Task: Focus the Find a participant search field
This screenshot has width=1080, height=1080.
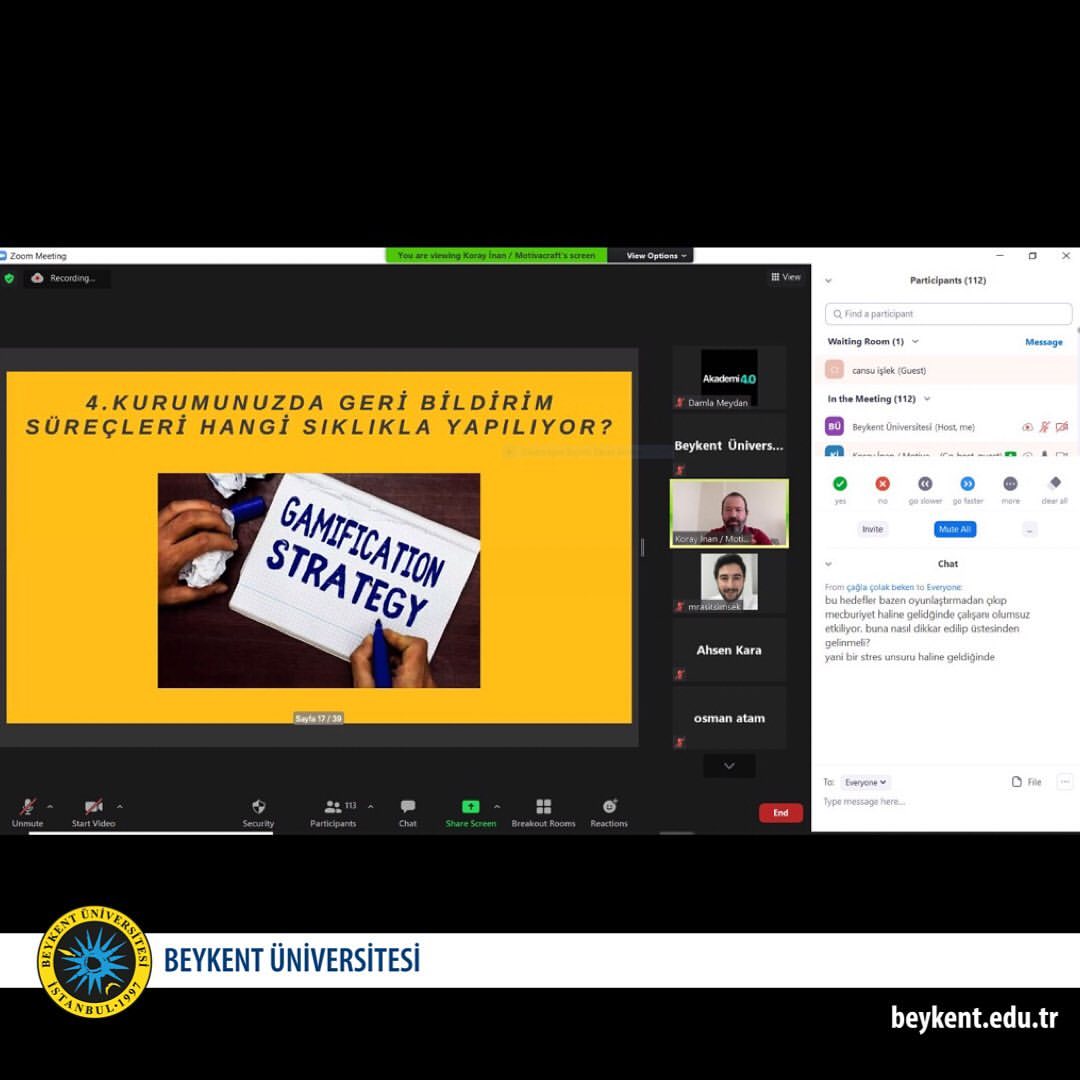Action: tap(948, 313)
